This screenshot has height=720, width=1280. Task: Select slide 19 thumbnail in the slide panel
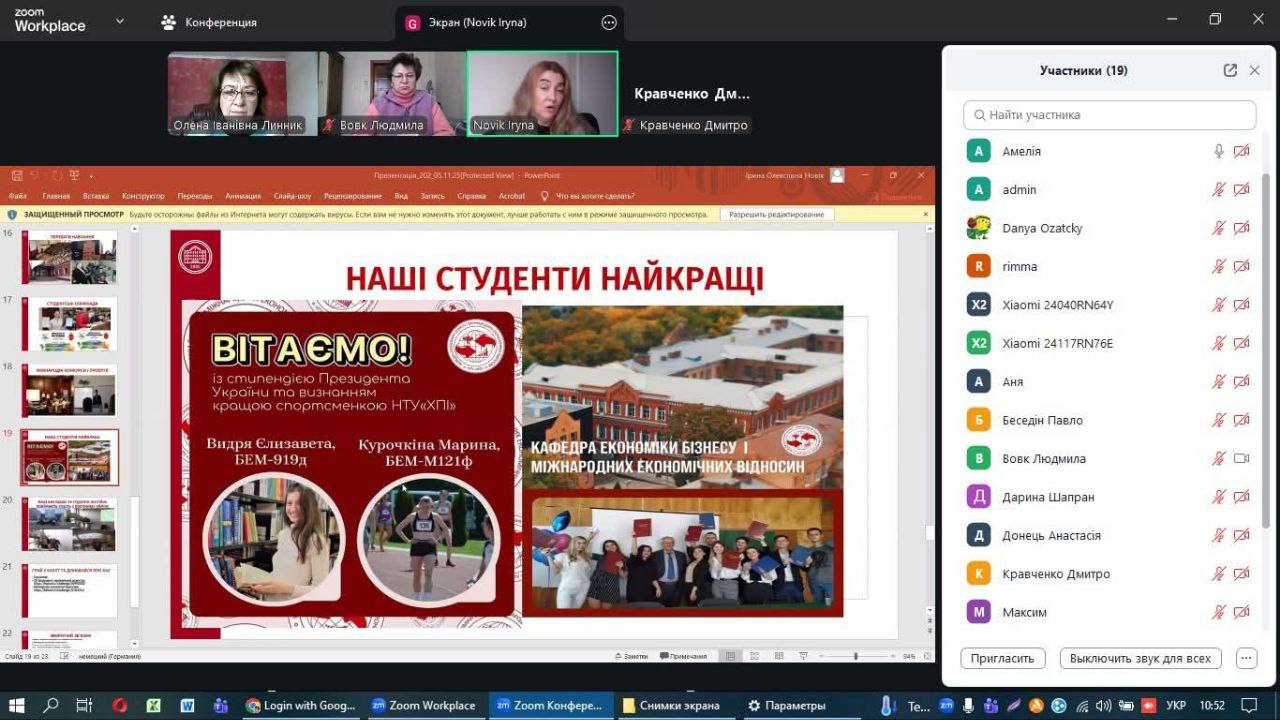tap(68, 457)
